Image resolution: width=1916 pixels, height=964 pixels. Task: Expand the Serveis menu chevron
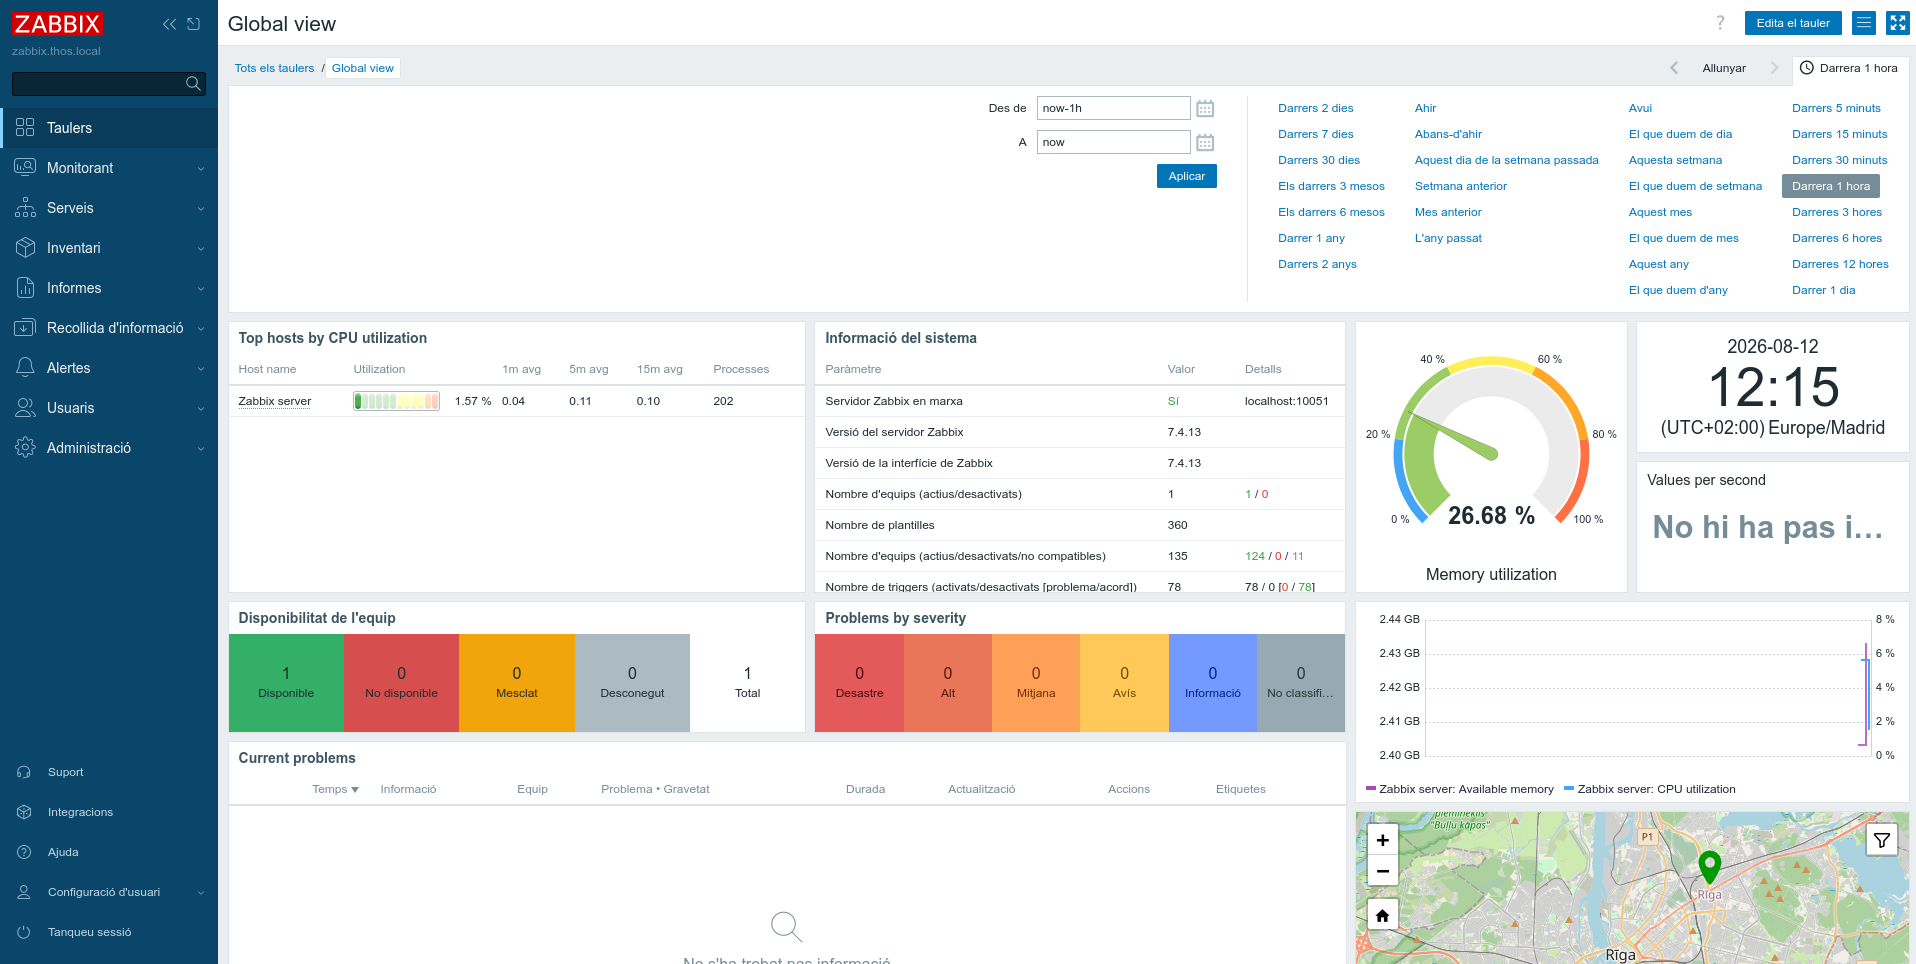point(201,209)
